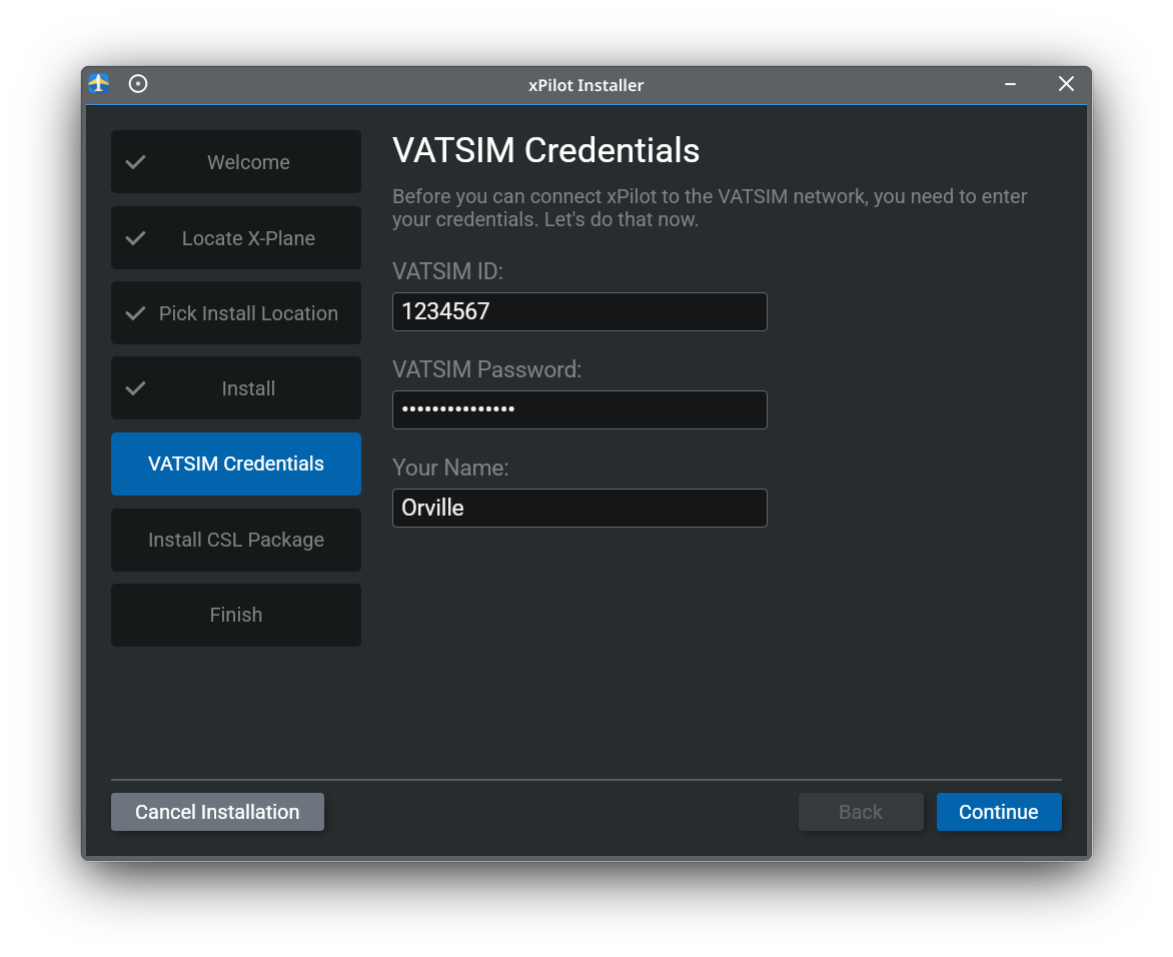Focus the VATSIM Password field
1173x957 pixels.
tap(579, 409)
